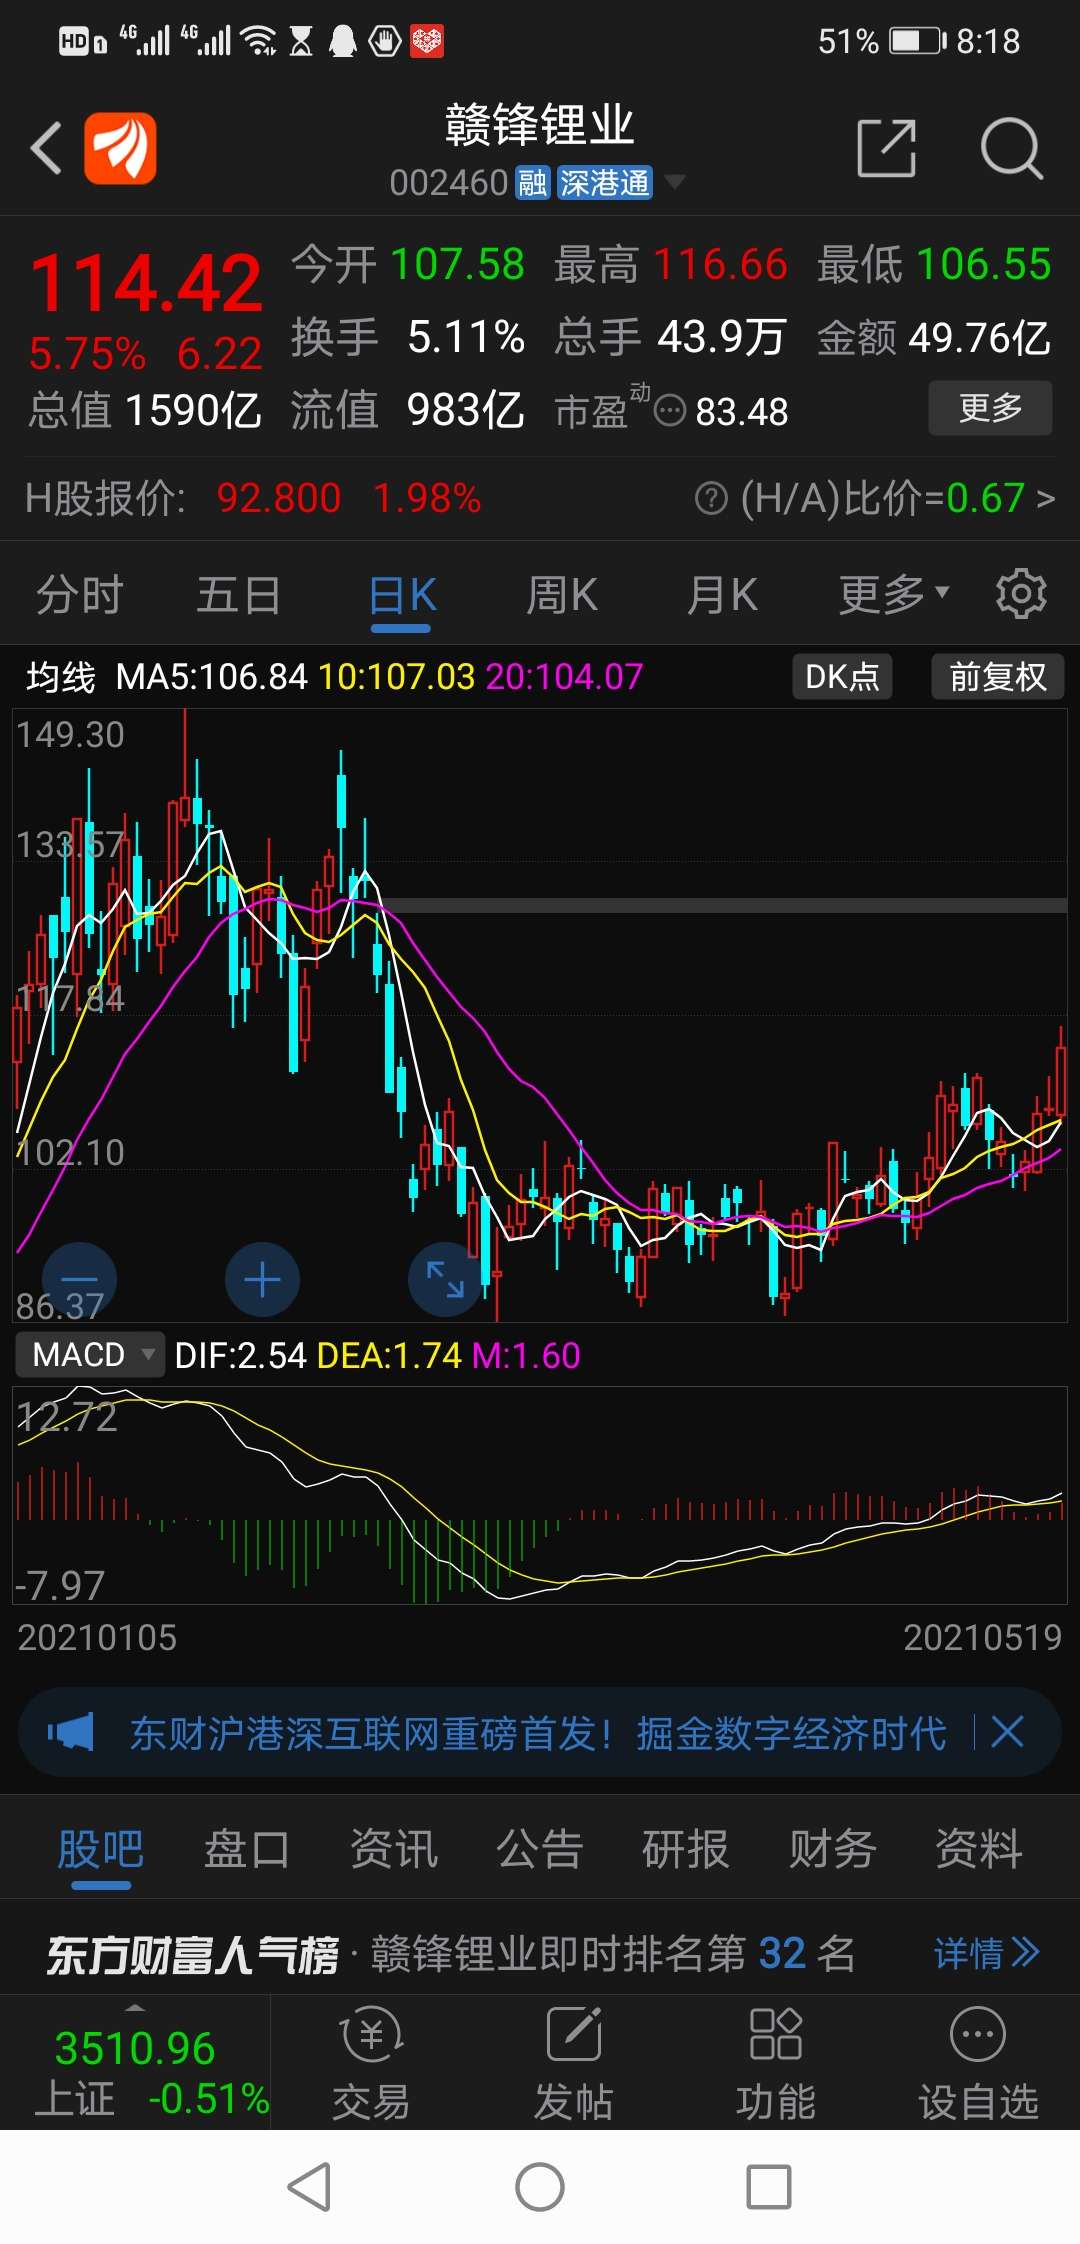Open the 研报 tab

coord(686,1849)
